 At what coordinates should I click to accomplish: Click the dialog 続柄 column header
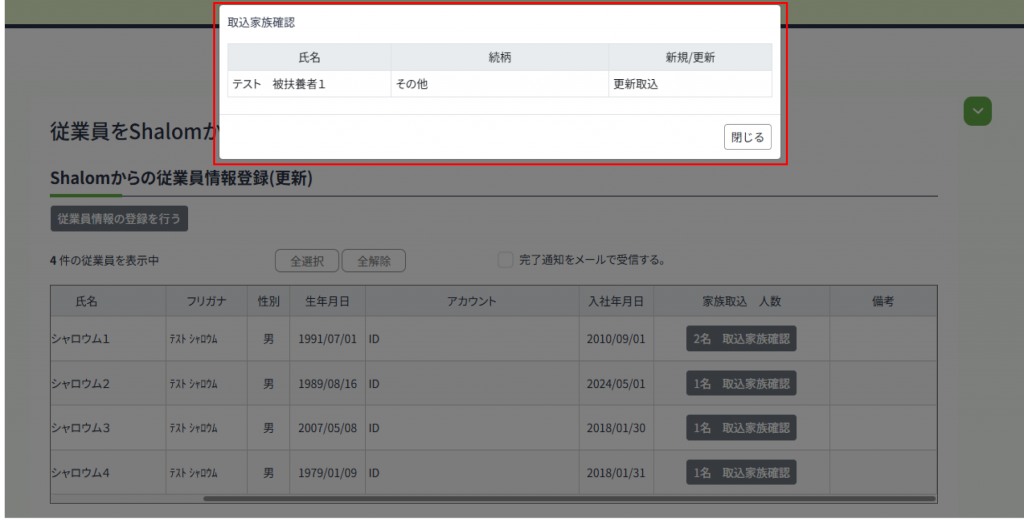click(x=500, y=57)
